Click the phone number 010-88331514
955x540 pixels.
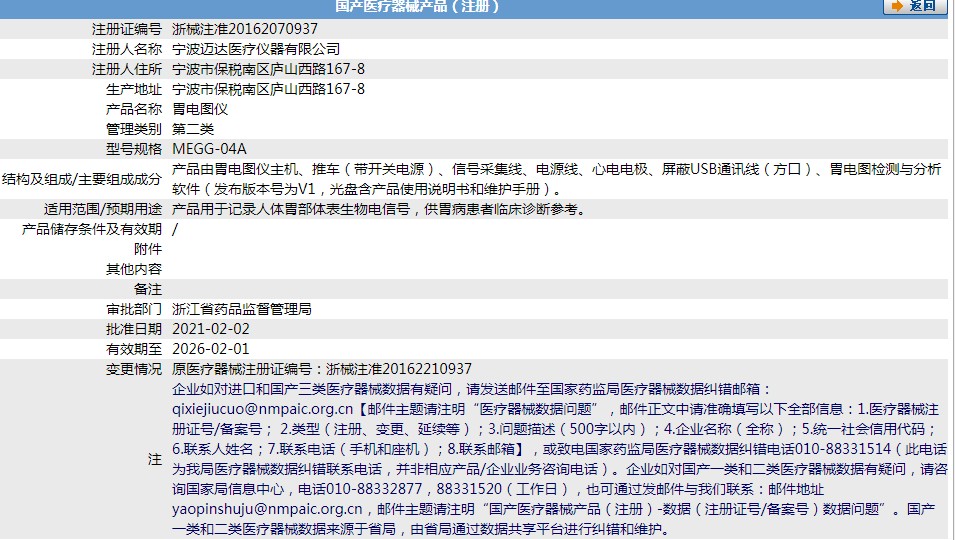click(x=843, y=450)
